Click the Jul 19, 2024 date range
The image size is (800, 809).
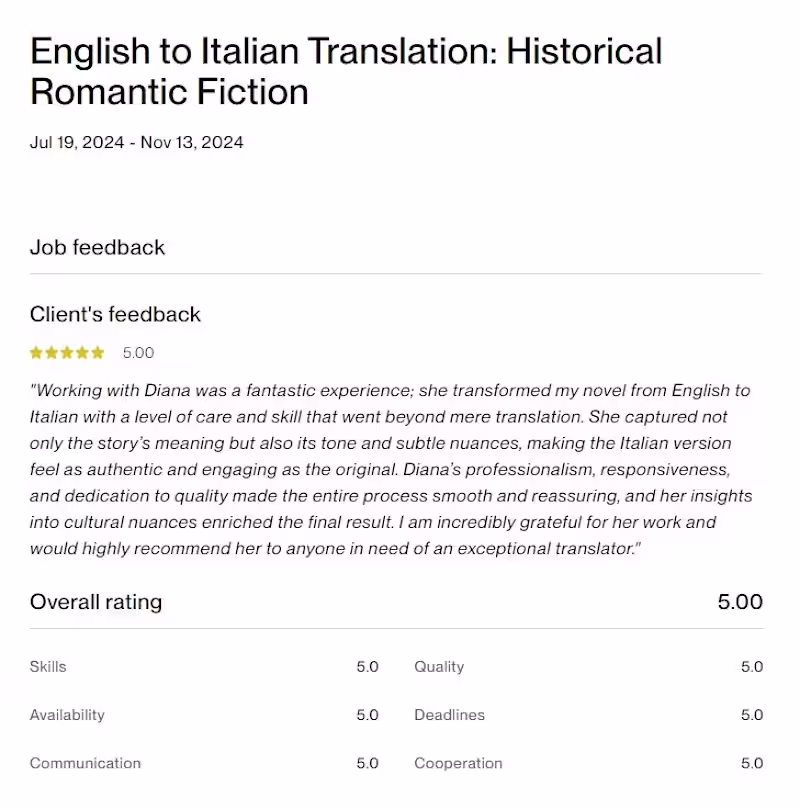(x=136, y=142)
